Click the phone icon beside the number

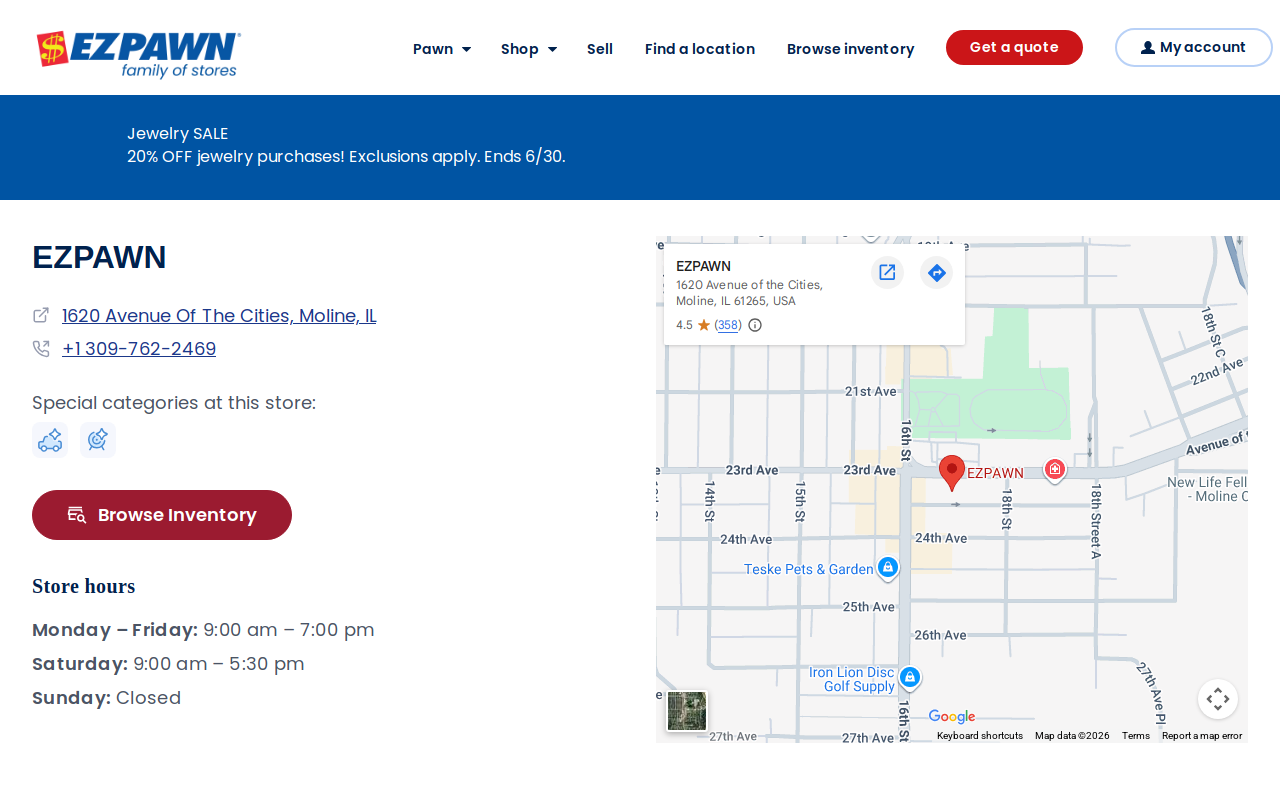41,348
